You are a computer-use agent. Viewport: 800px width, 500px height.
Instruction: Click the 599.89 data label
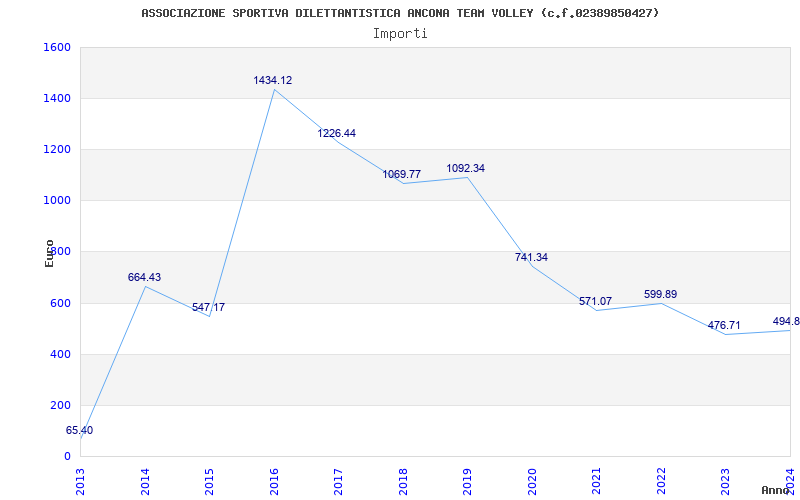click(660, 295)
